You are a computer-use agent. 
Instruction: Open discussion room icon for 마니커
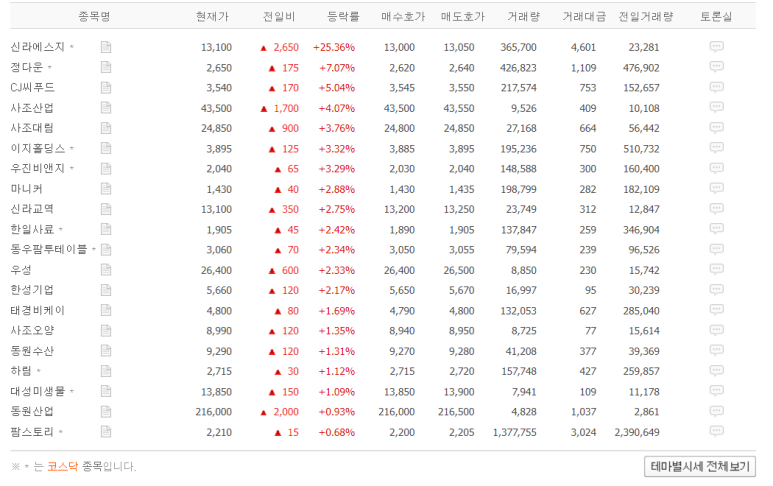pos(716,188)
